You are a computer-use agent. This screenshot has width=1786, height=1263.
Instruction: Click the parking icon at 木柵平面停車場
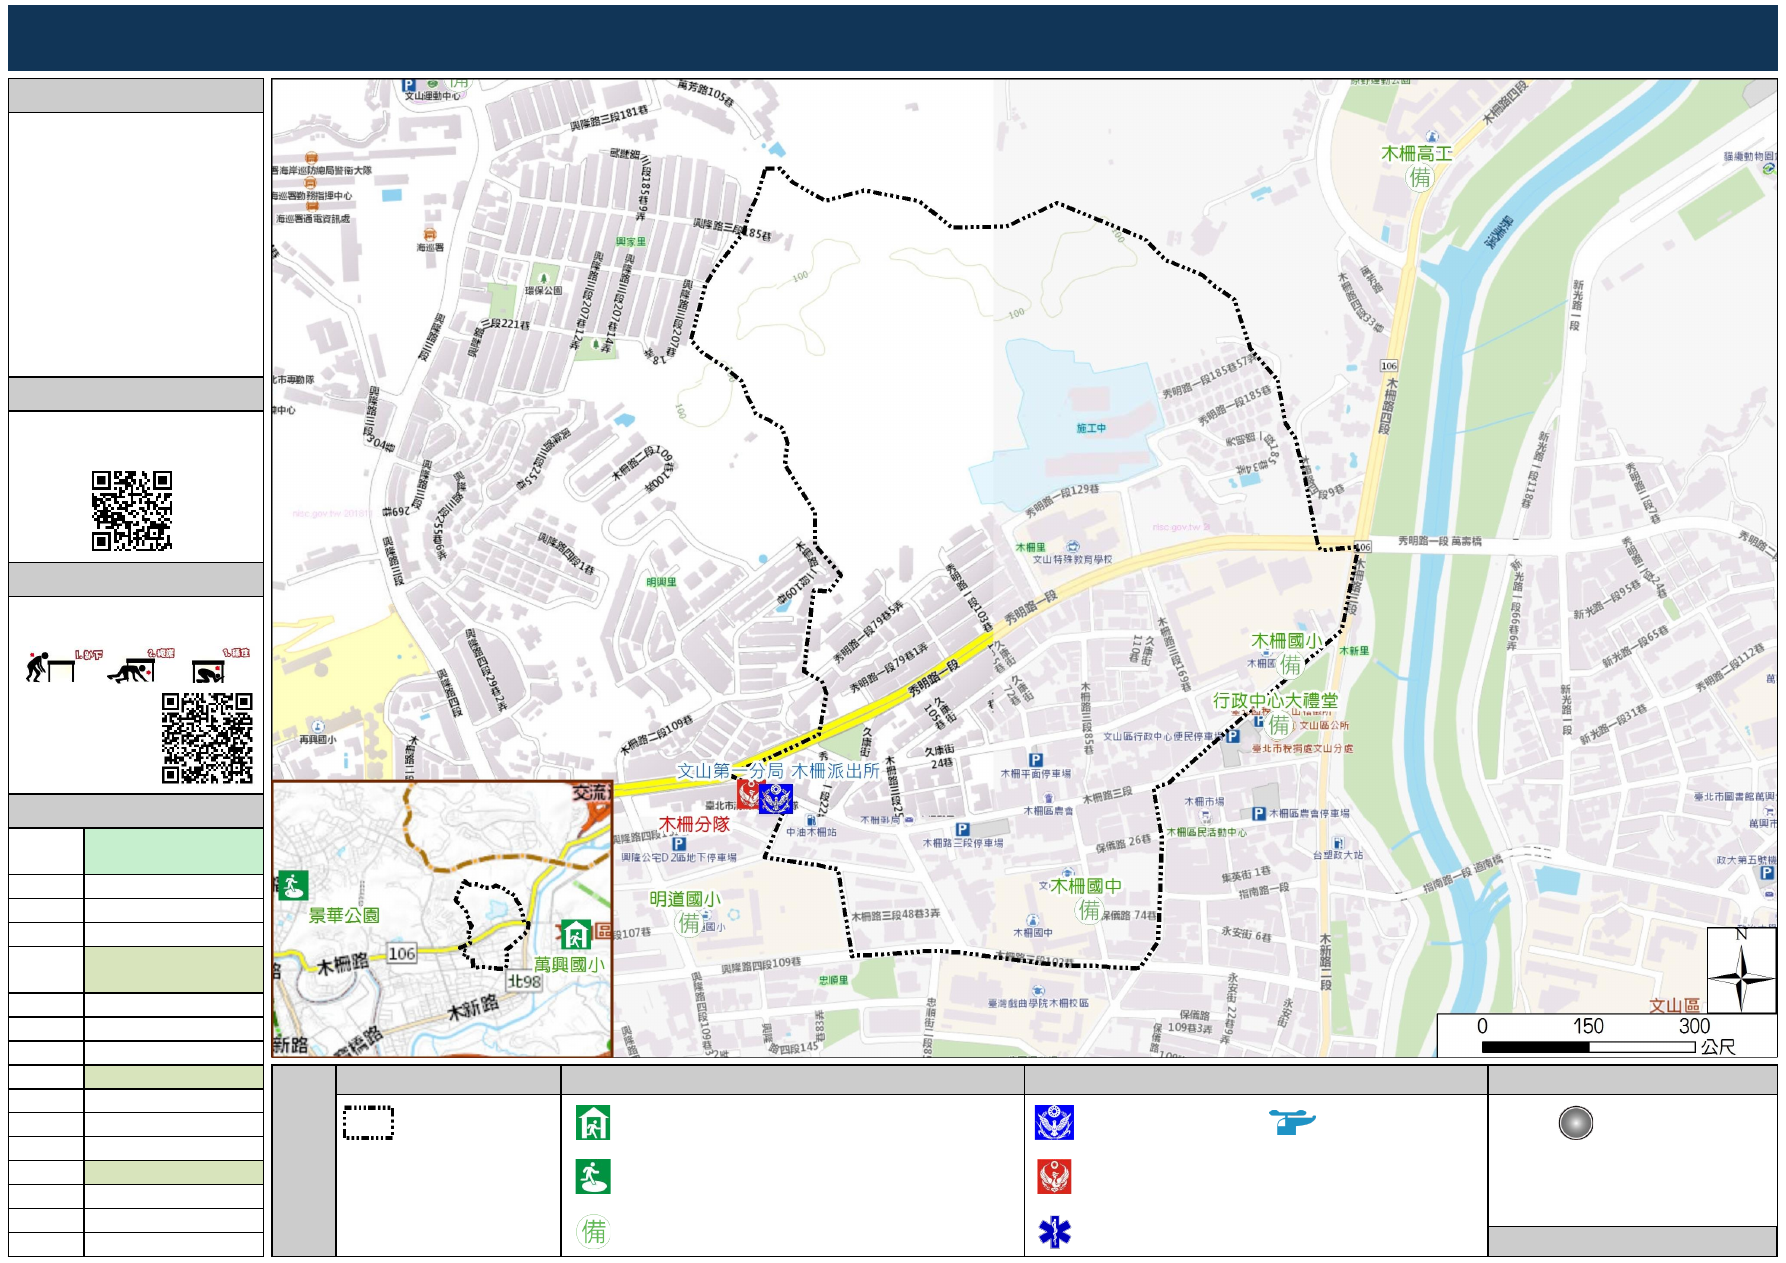coord(1036,760)
